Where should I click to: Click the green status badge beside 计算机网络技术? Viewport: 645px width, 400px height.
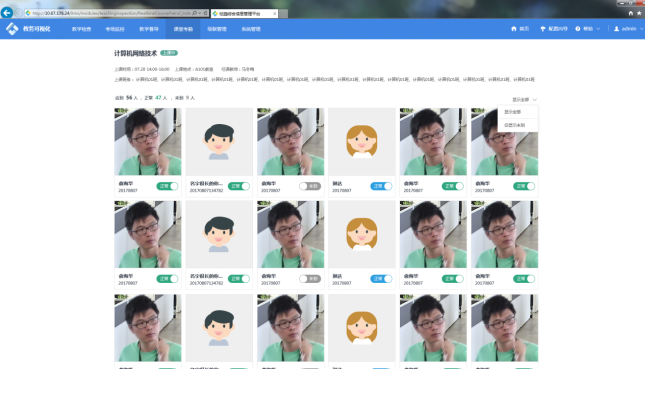tap(169, 53)
